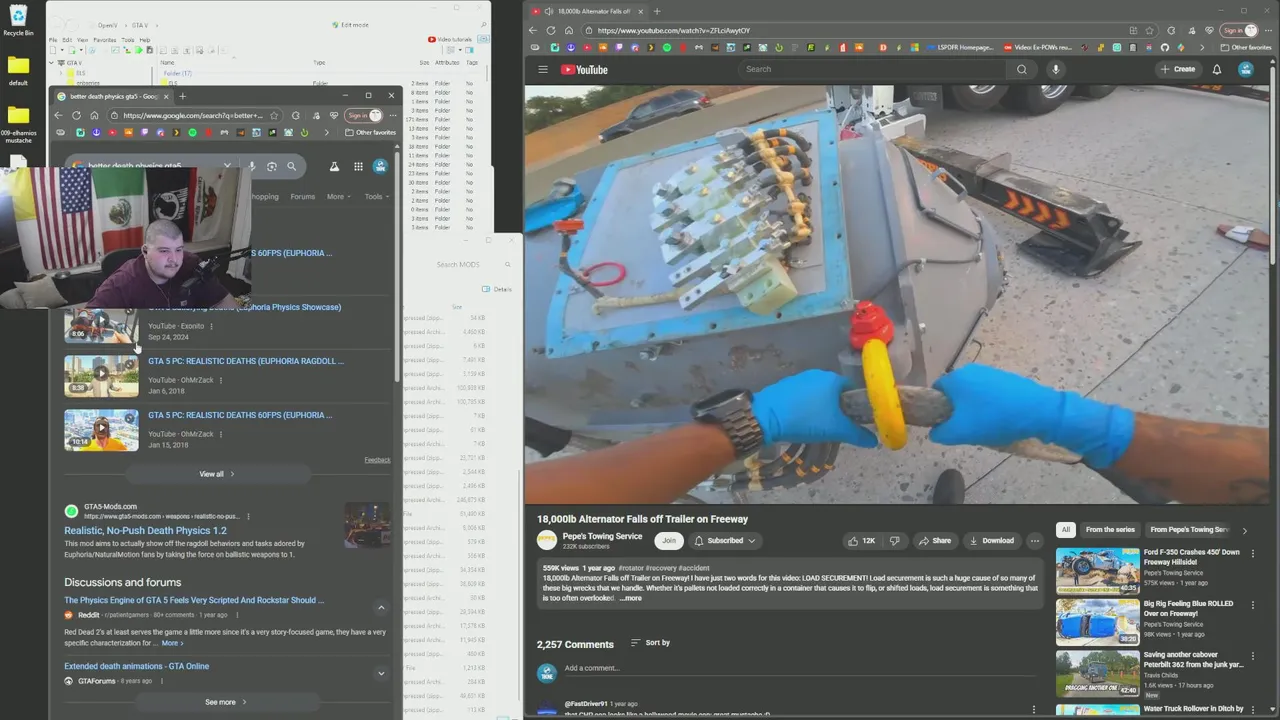
Task: Open Google Search Labs flask icon
Action: click(x=334, y=166)
